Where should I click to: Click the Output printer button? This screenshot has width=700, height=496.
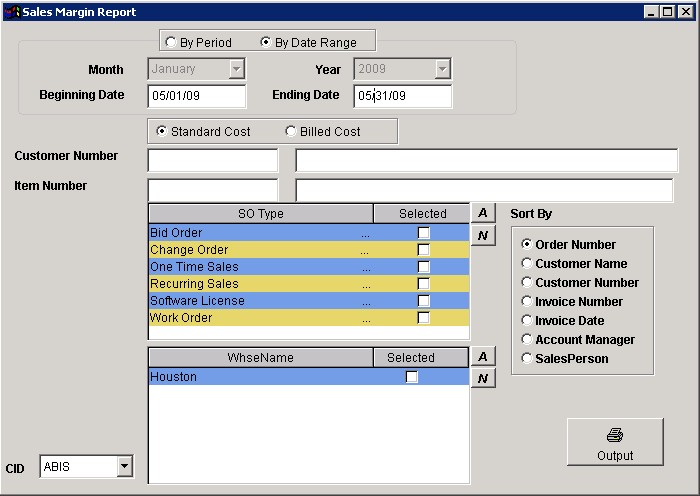(615, 443)
